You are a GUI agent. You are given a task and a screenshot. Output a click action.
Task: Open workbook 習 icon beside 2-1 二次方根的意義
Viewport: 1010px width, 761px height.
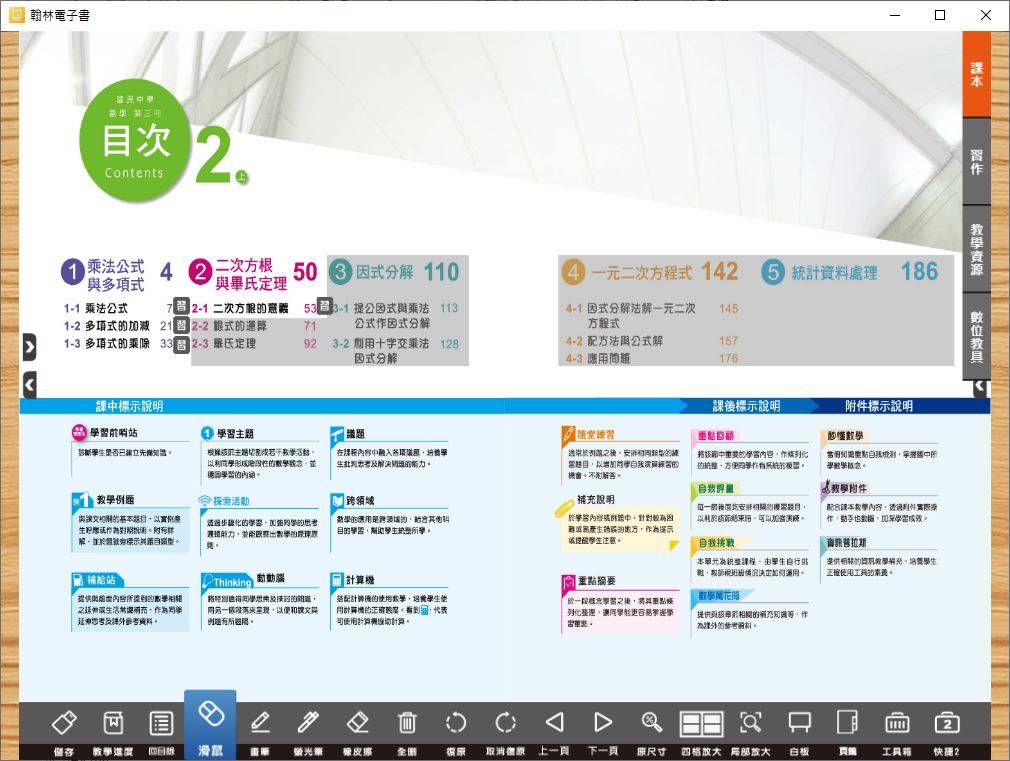pos(325,306)
